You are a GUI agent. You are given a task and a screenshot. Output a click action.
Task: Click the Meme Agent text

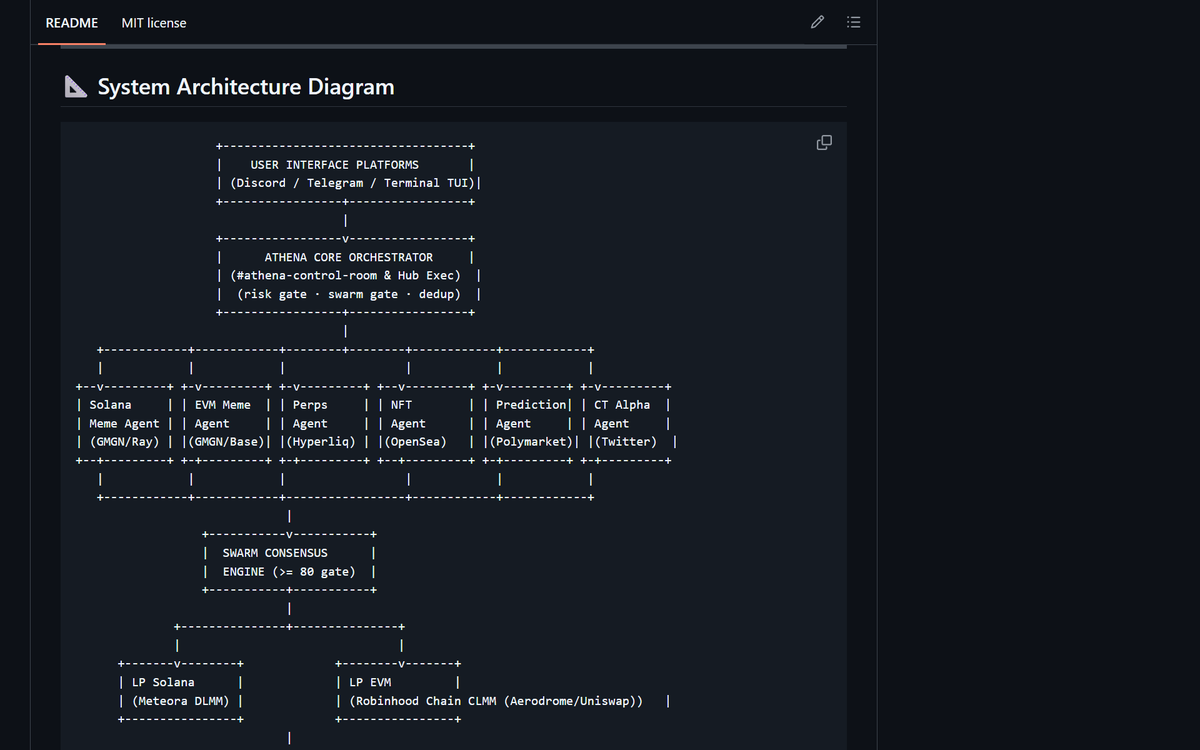pos(124,424)
